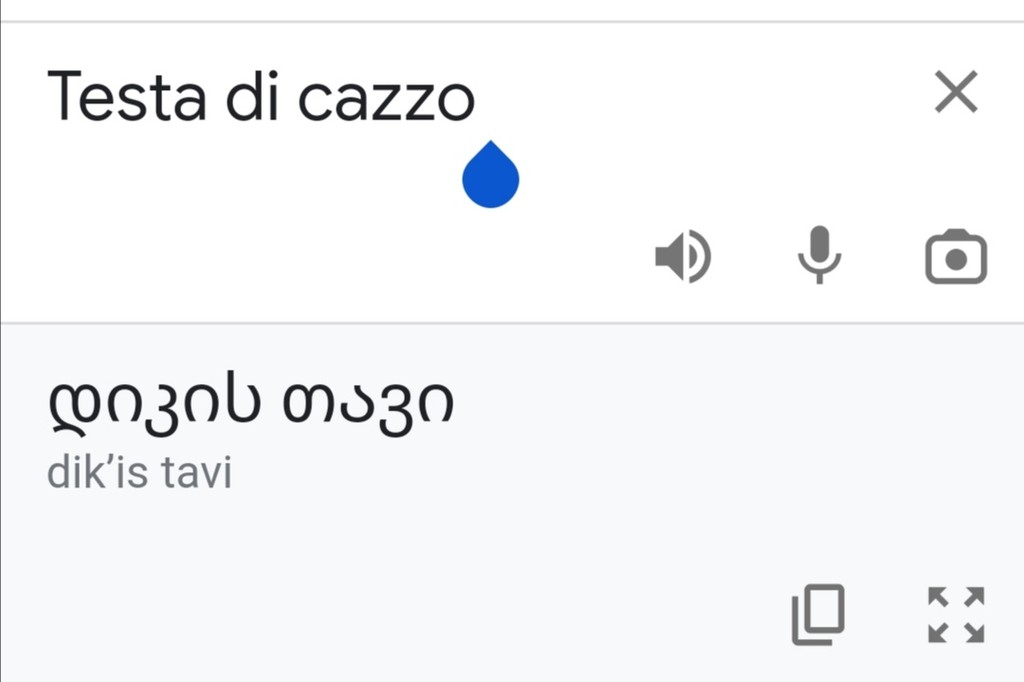Start speech-to-text with the mic icon
This screenshot has width=1024, height=682.
[820, 255]
